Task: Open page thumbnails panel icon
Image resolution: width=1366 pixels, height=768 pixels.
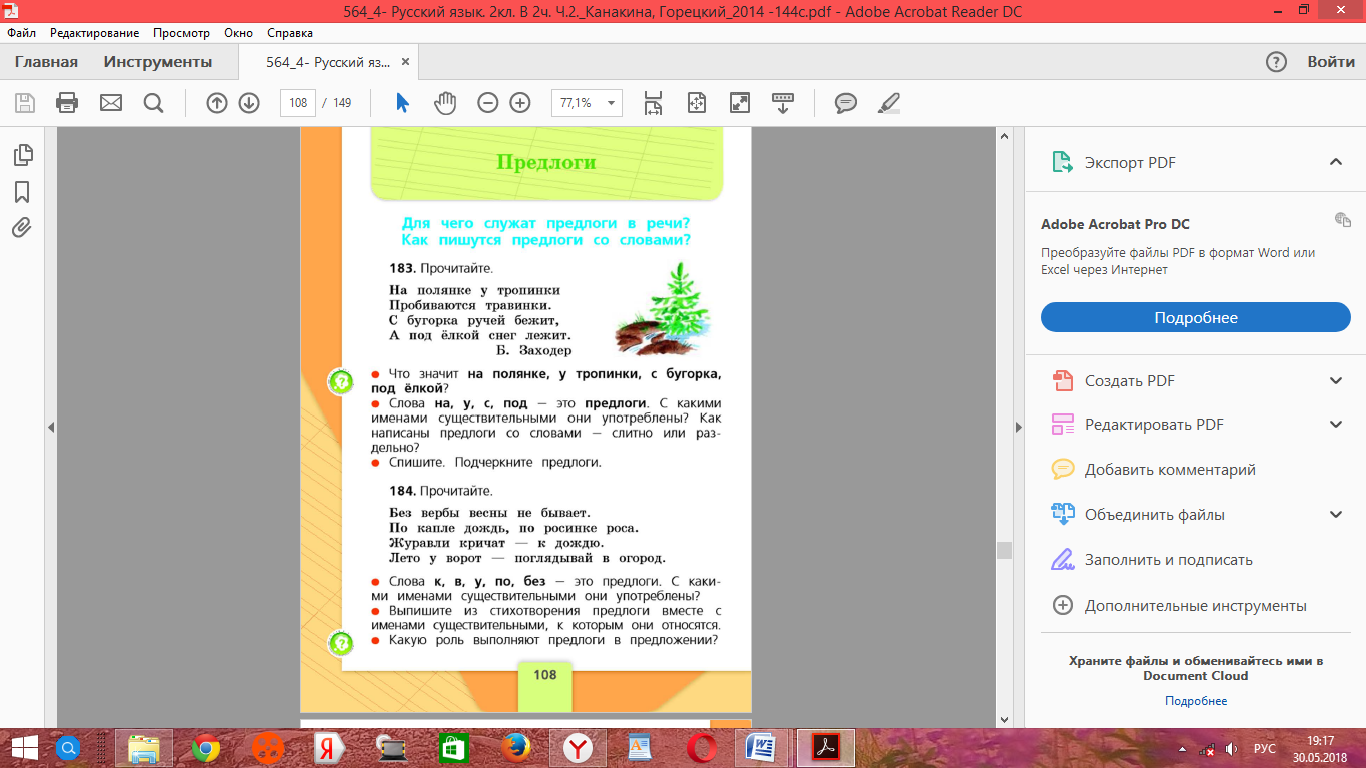Action: coord(22,154)
